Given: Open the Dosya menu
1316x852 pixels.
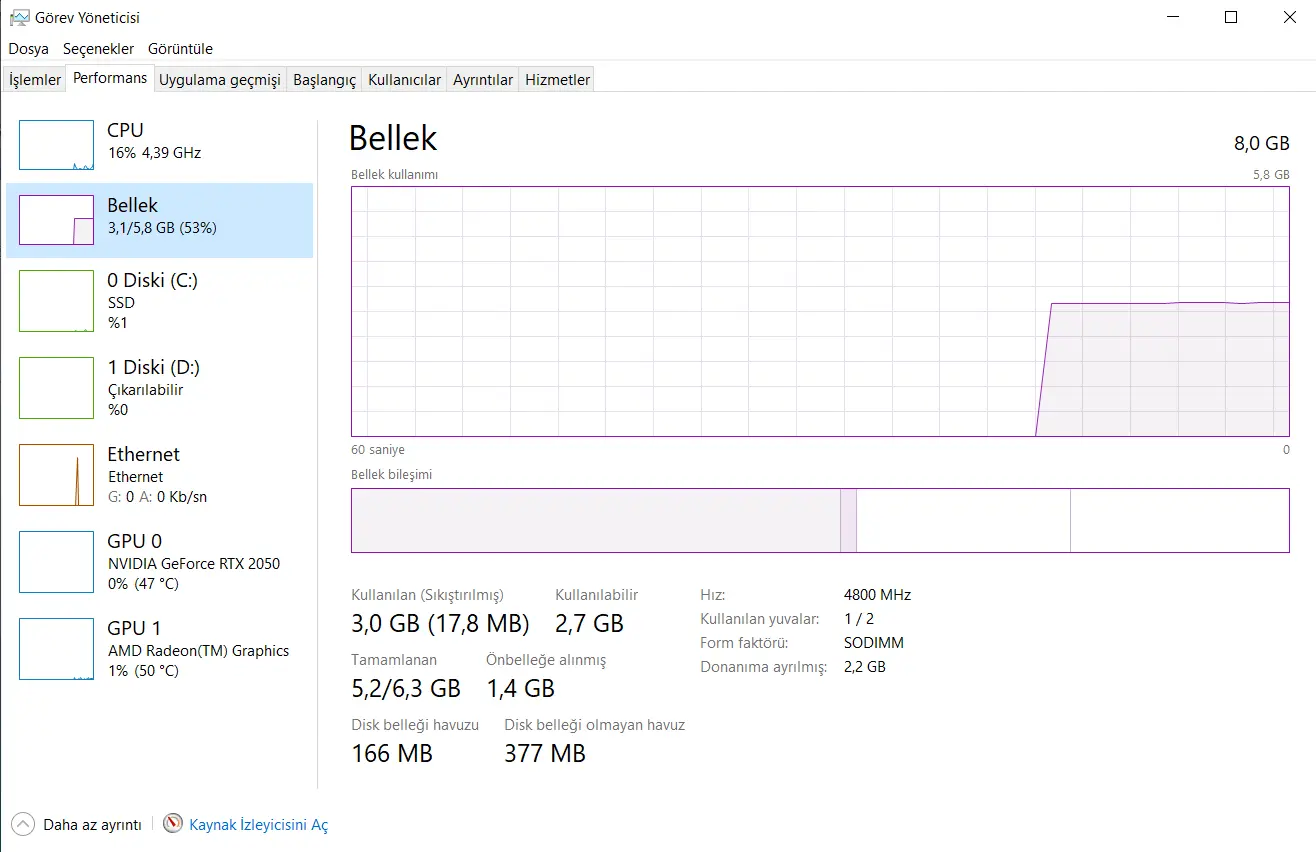Looking at the screenshot, I should pos(29,48).
